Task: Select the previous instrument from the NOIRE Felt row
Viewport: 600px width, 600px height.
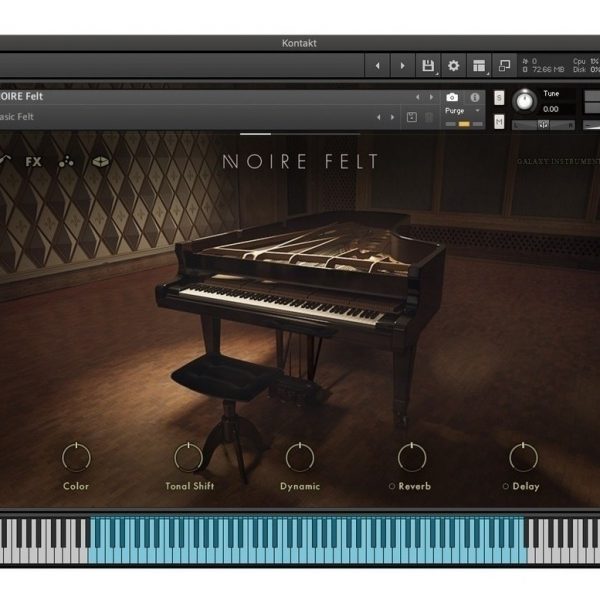Action: tap(418, 98)
